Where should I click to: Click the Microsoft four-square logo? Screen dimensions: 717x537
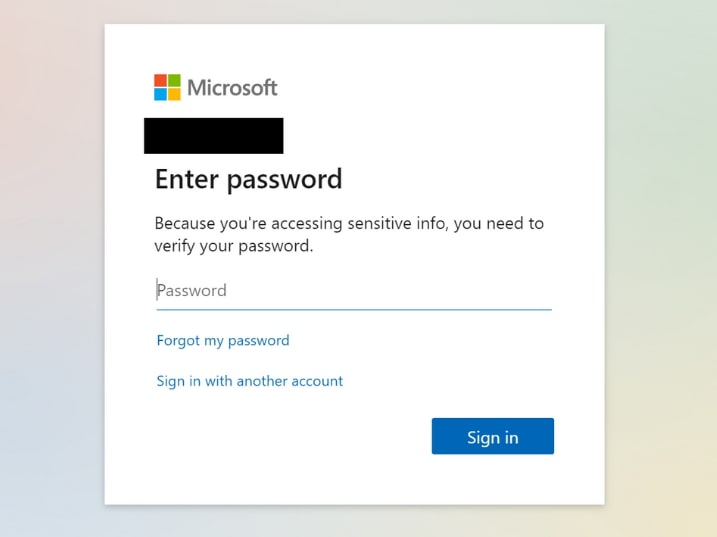(x=167, y=87)
